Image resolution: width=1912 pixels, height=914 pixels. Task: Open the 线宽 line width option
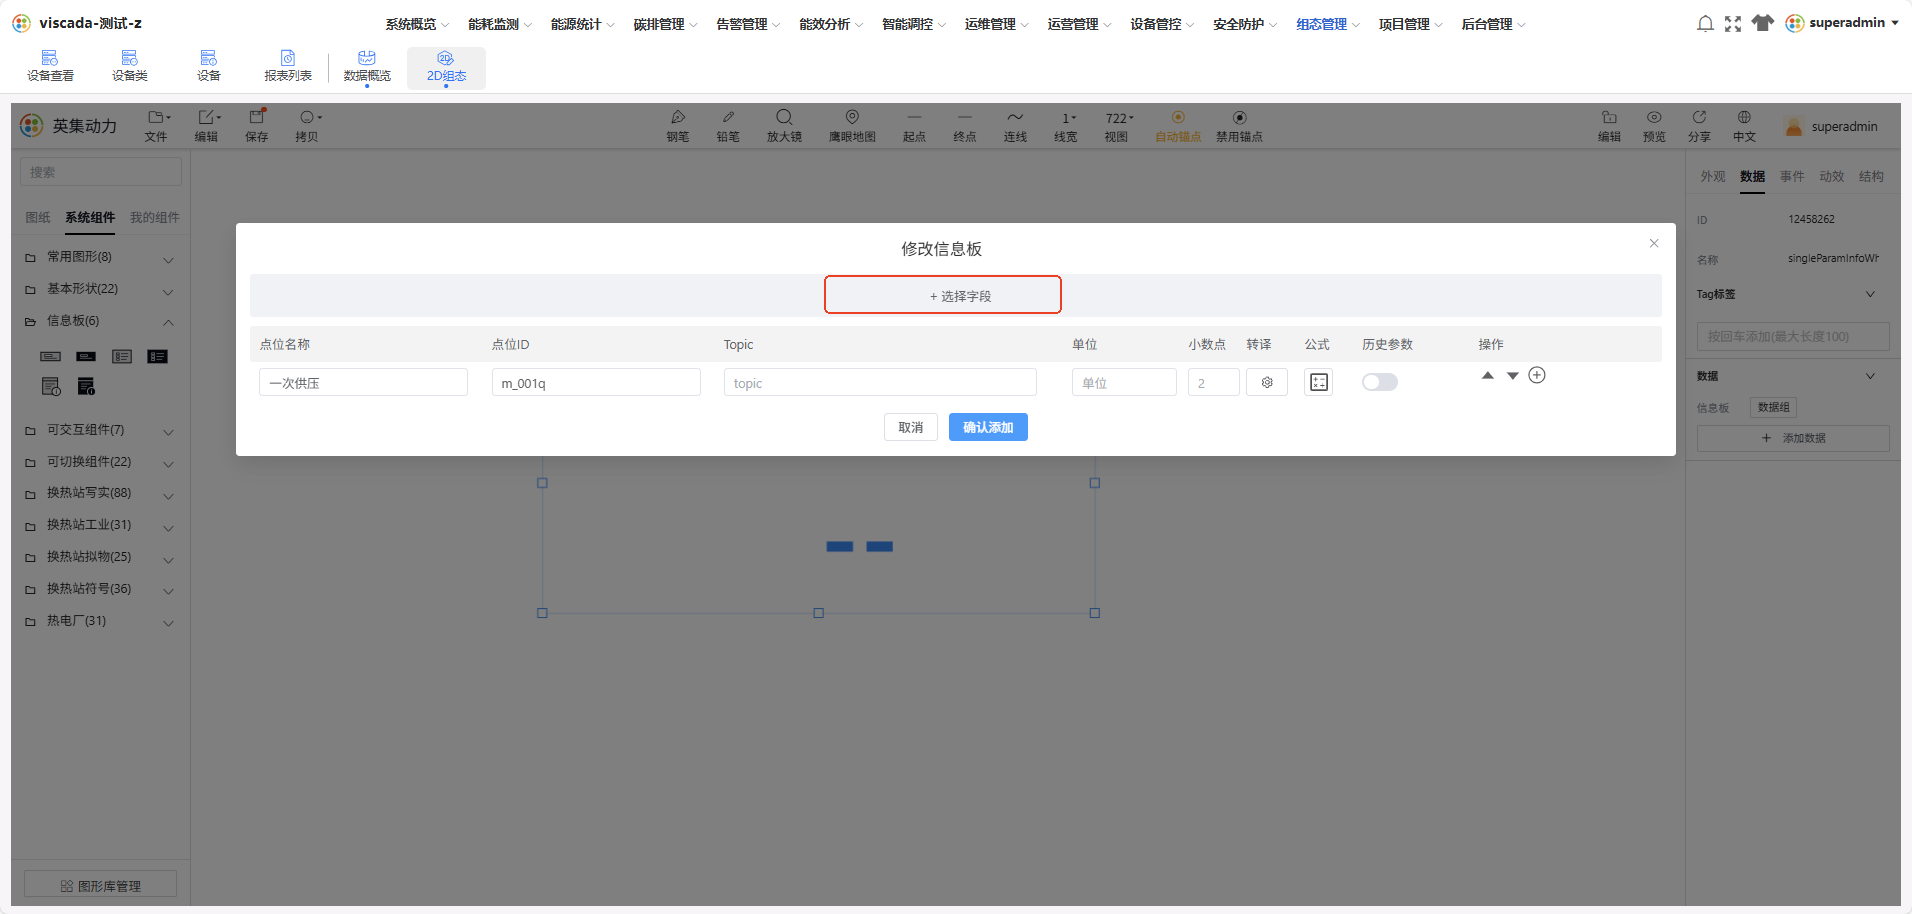tap(1066, 126)
